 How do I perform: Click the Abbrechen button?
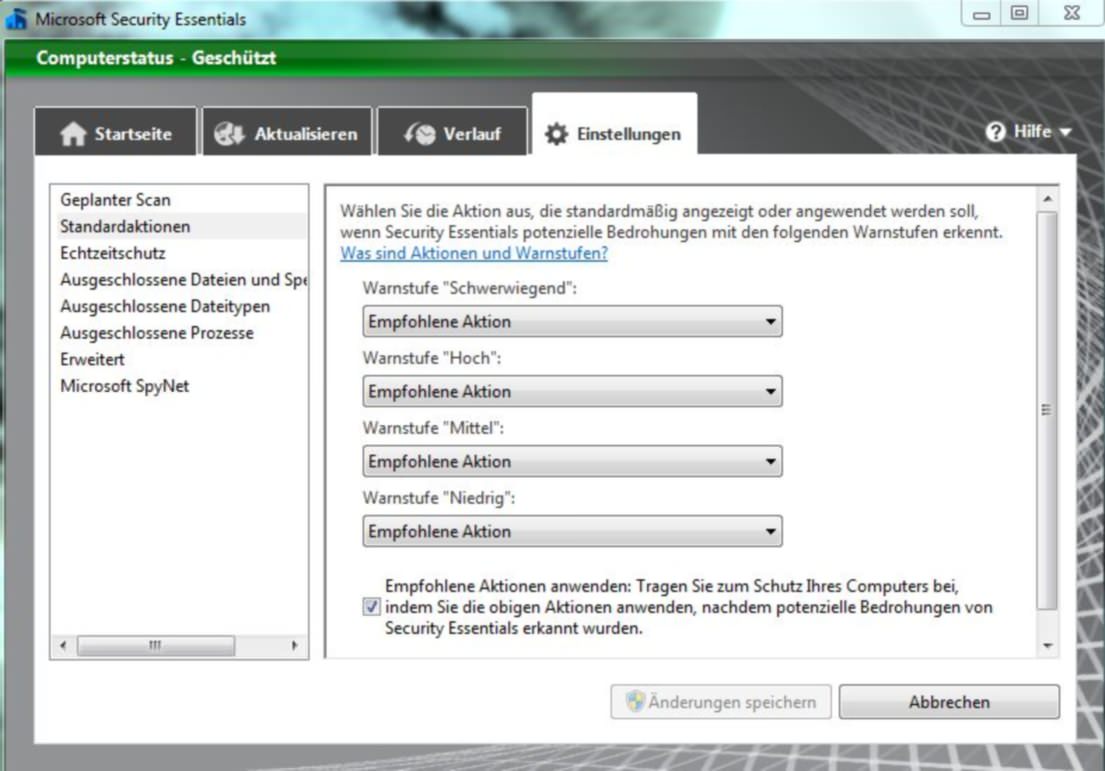coord(949,702)
